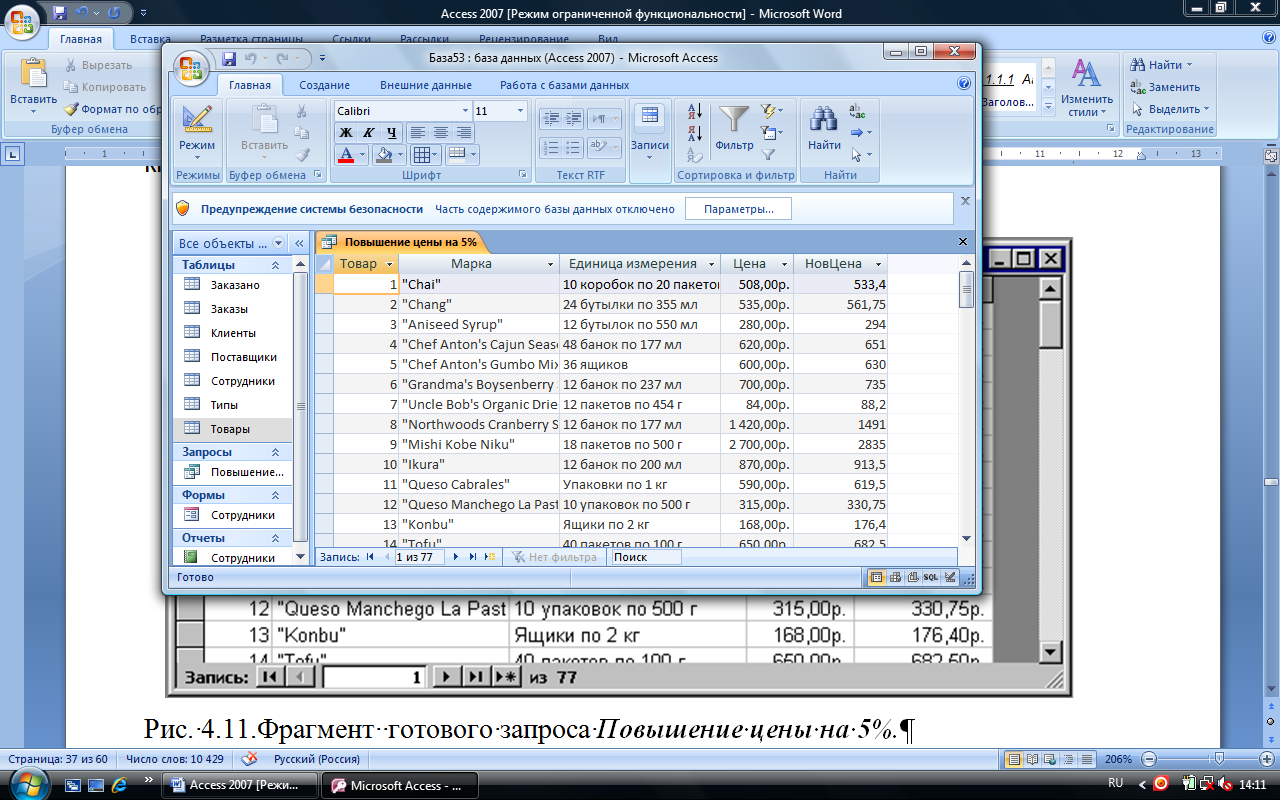Save via Access quick access toolbar
Screen dimensions: 1280x800
230,59
